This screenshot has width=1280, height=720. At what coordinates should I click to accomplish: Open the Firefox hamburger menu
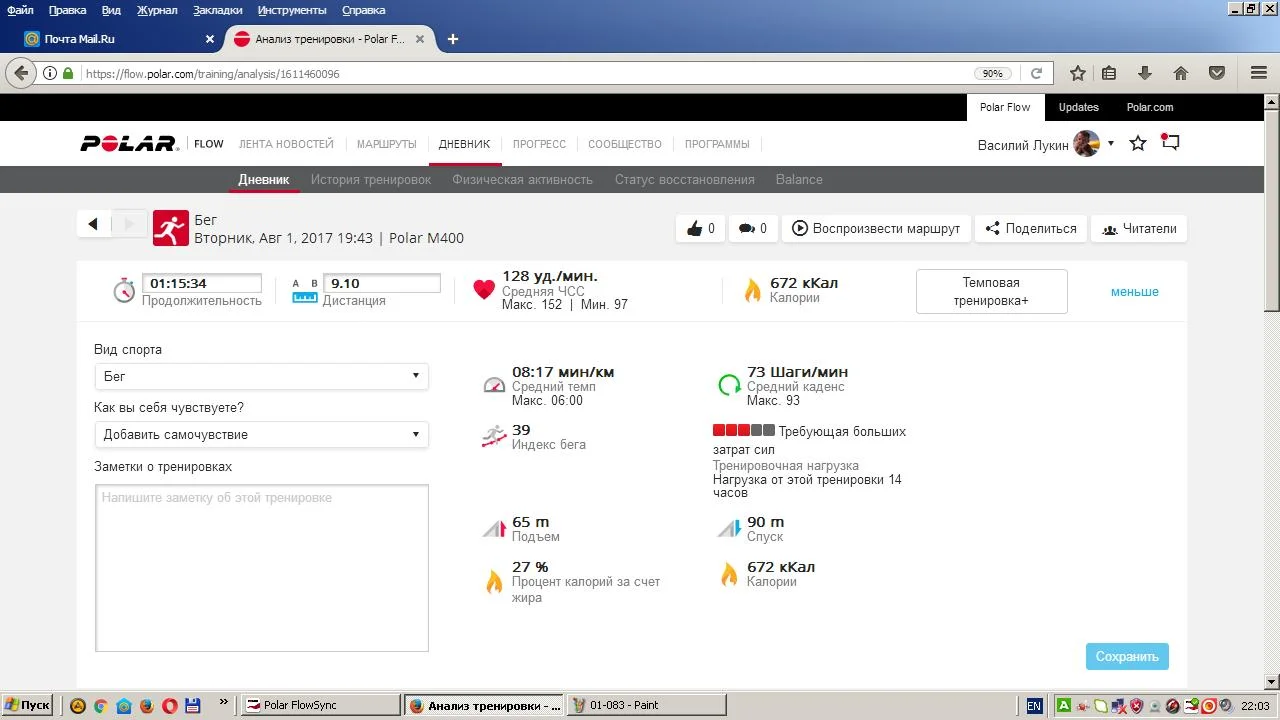point(1259,73)
